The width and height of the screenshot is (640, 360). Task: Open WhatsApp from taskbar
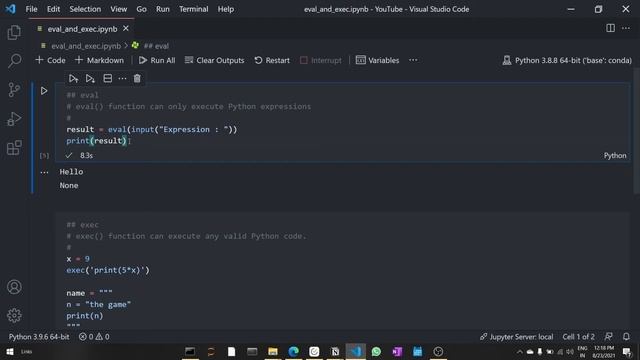(376, 351)
